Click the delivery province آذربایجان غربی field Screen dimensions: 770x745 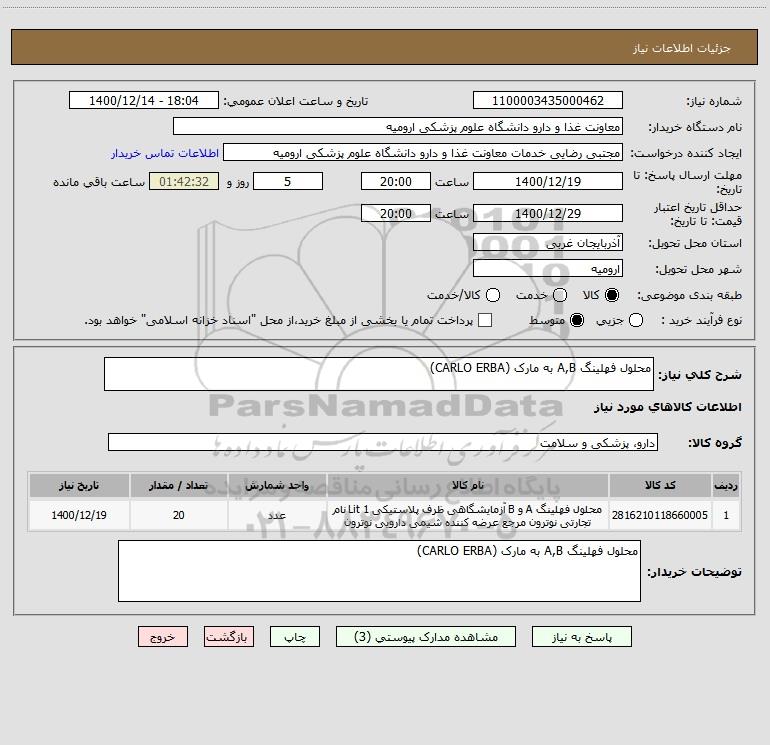click(x=548, y=243)
